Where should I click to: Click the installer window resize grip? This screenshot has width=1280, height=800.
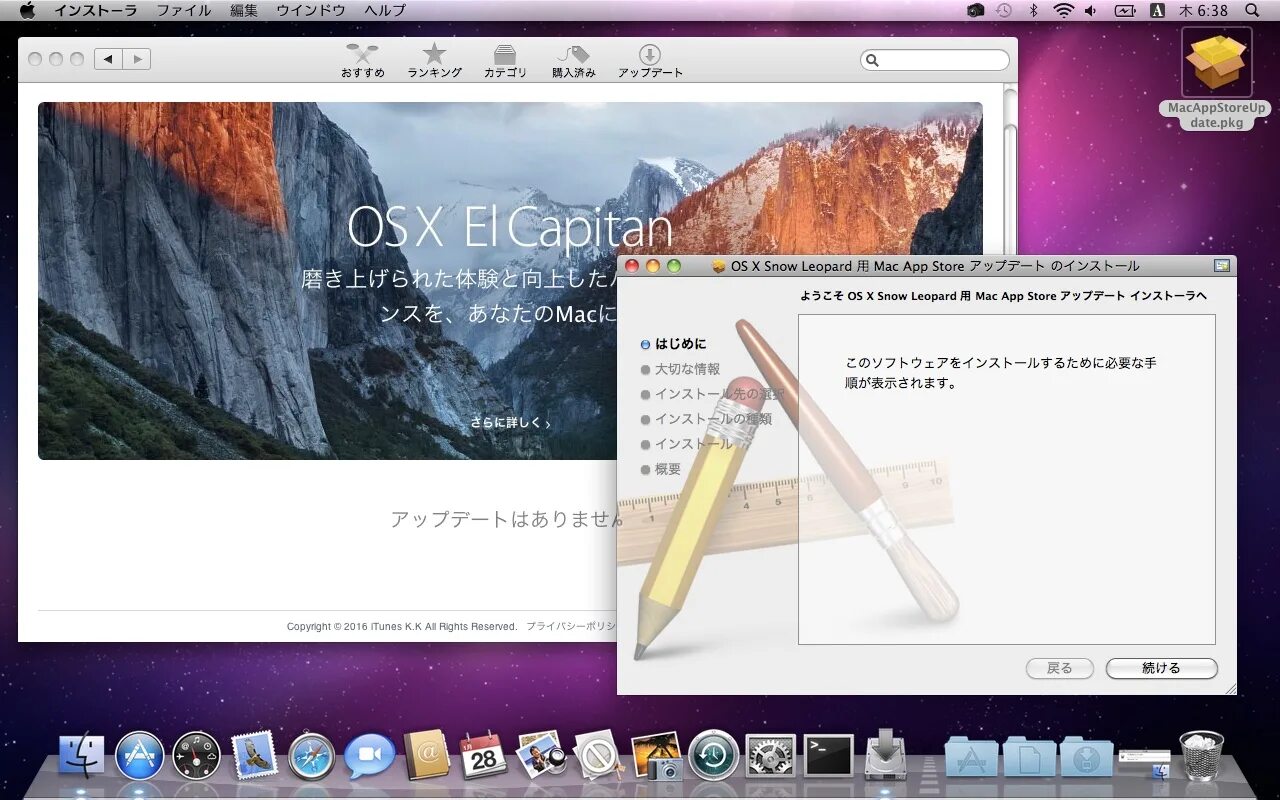pyautogui.click(x=1230, y=688)
